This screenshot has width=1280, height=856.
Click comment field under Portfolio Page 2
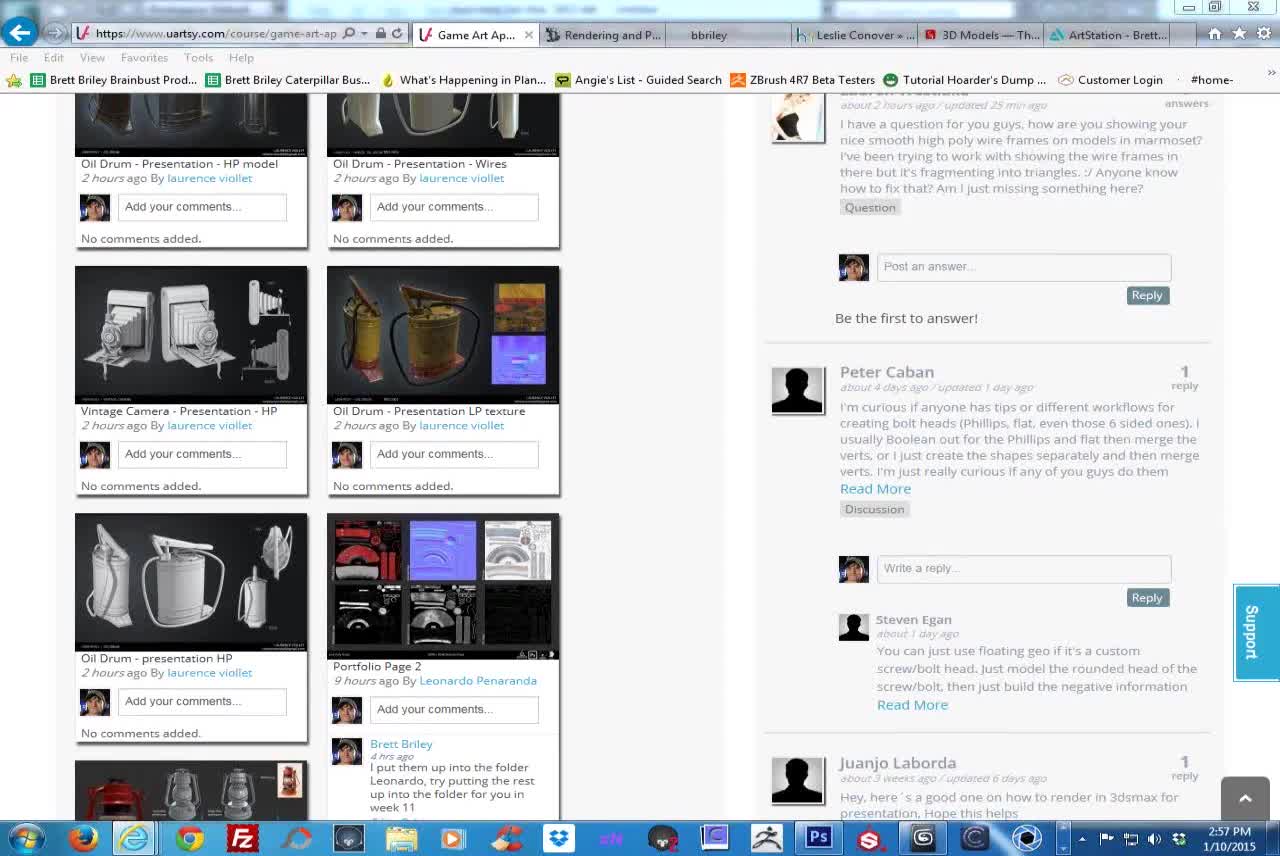click(454, 710)
